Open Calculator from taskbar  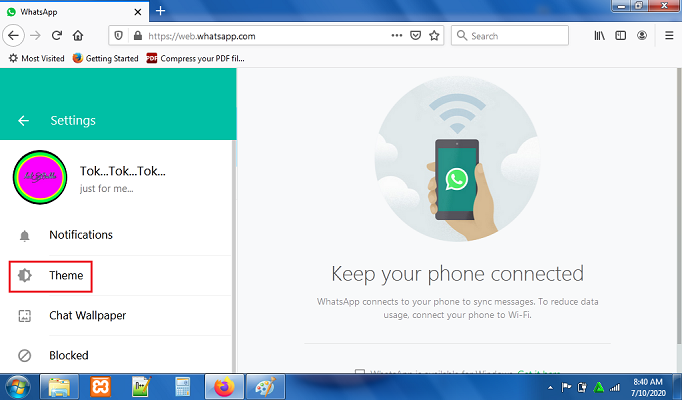tap(183, 387)
